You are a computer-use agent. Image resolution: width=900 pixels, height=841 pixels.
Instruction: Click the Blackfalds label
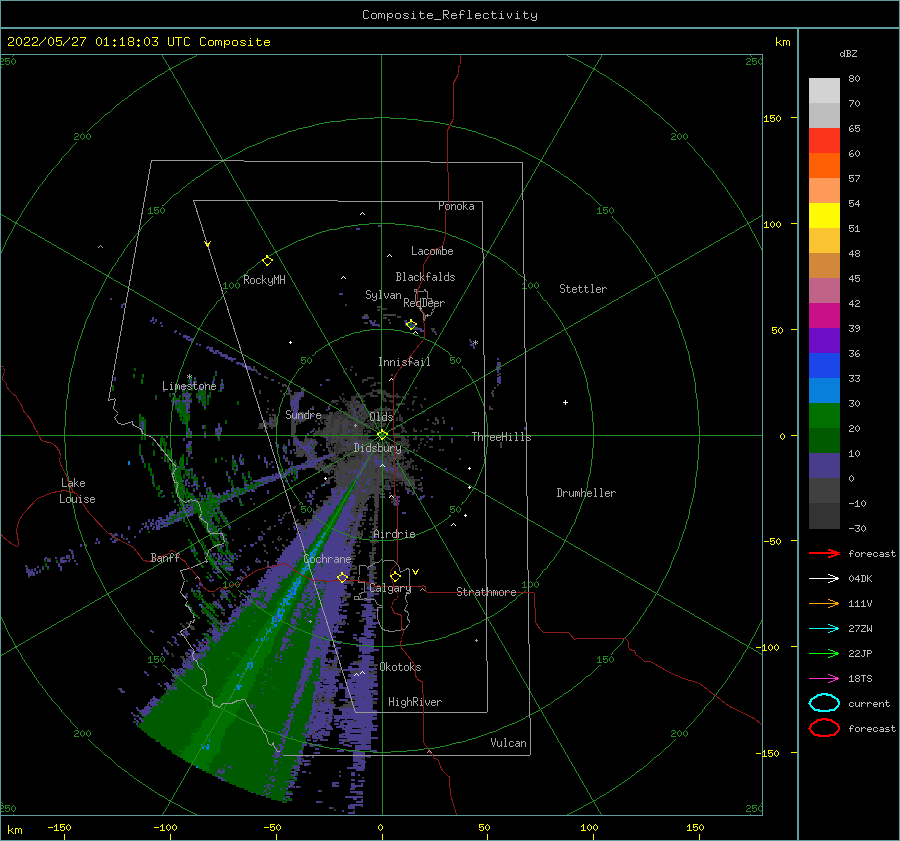[x=425, y=277]
